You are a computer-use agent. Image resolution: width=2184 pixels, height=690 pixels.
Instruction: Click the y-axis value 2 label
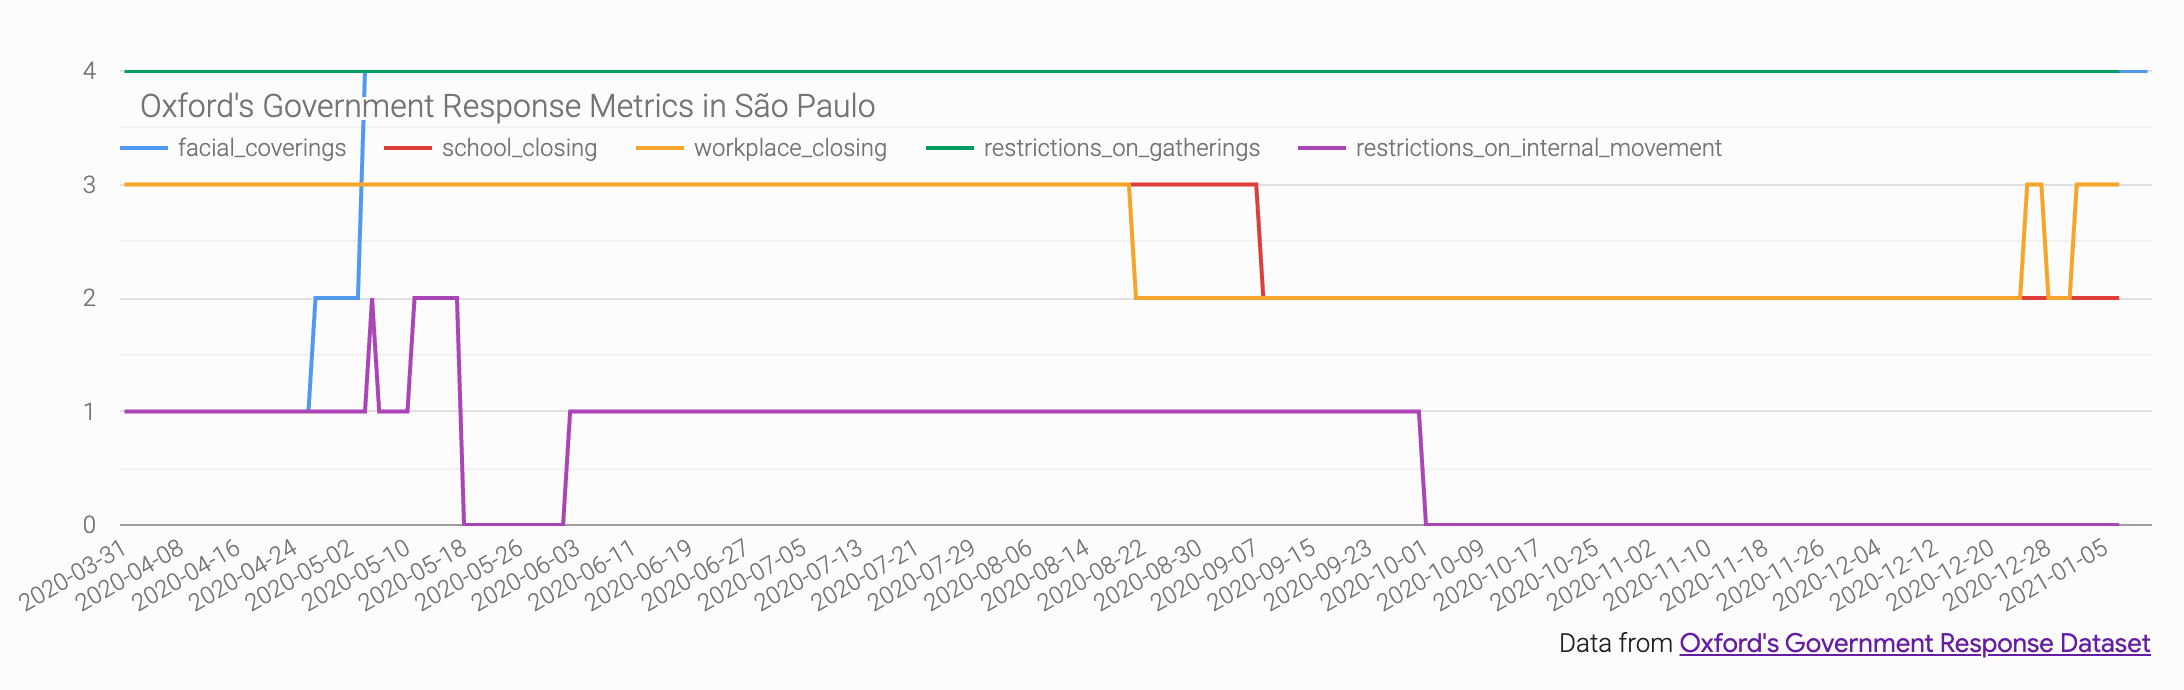pyautogui.click(x=90, y=298)
